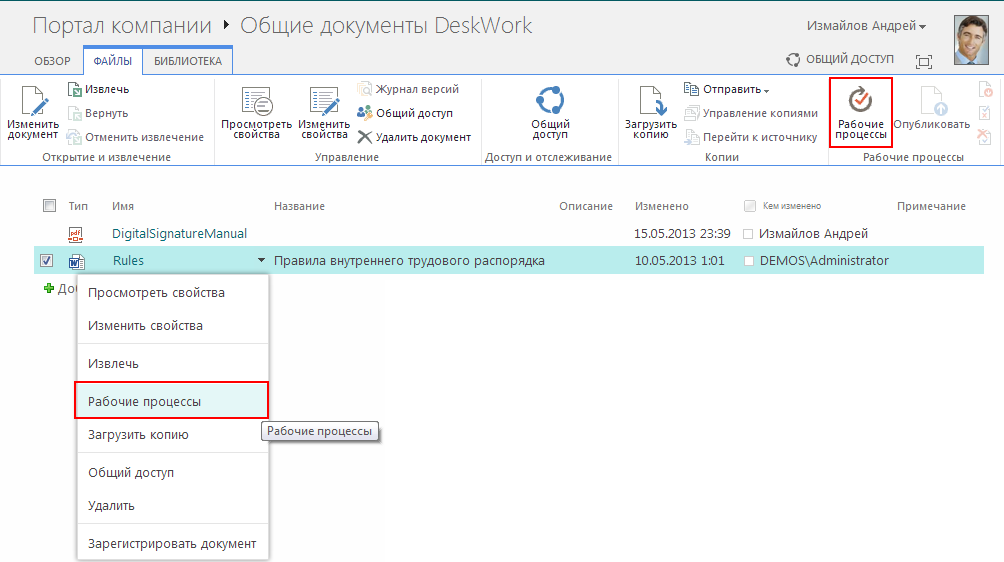Viewport: 1004px width, 562px height.
Task: Click the green plus add document icon
Action: pos(49,288)
